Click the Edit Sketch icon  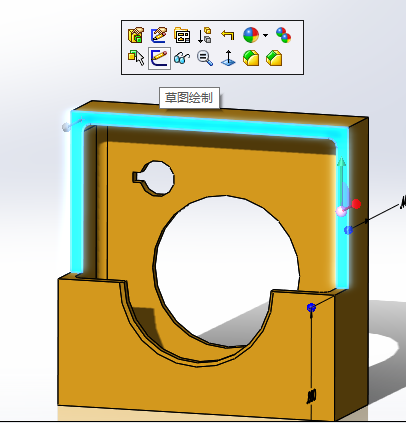click(x=159, y=35)
